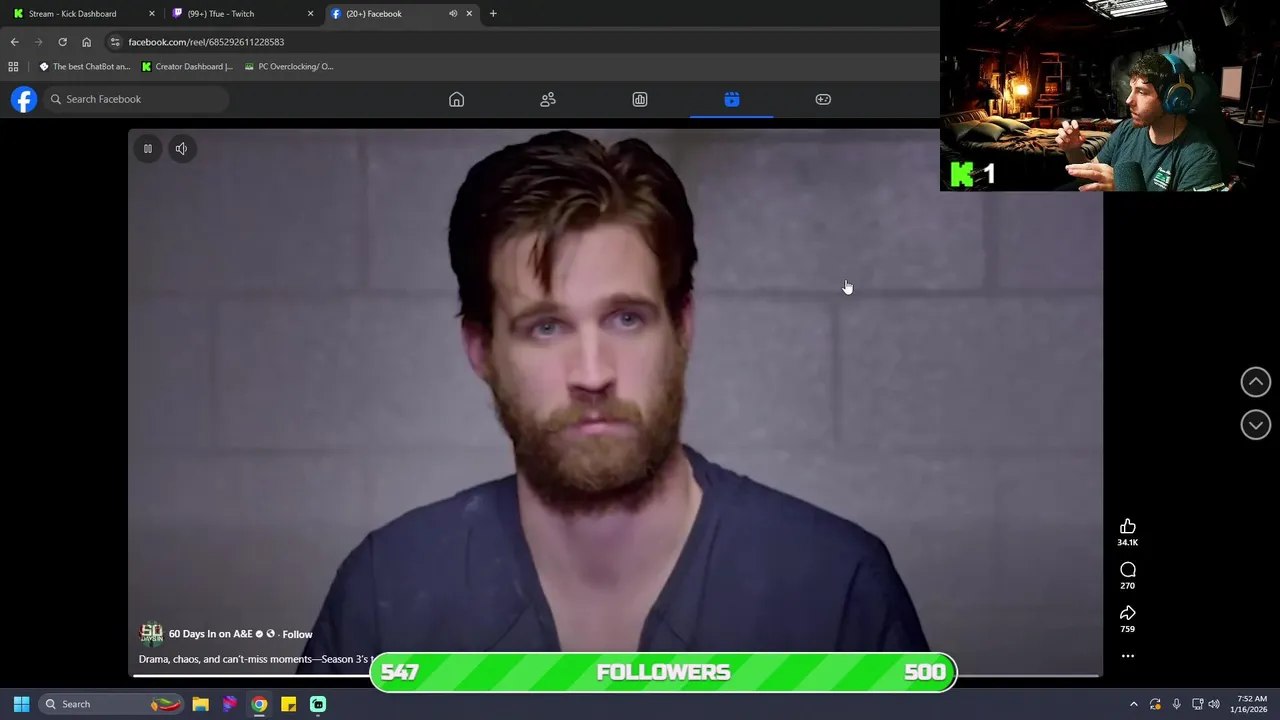
Task: Click the reel caption 'Drama, chaos, and can't-miss moments'
Action: (254, 659)
